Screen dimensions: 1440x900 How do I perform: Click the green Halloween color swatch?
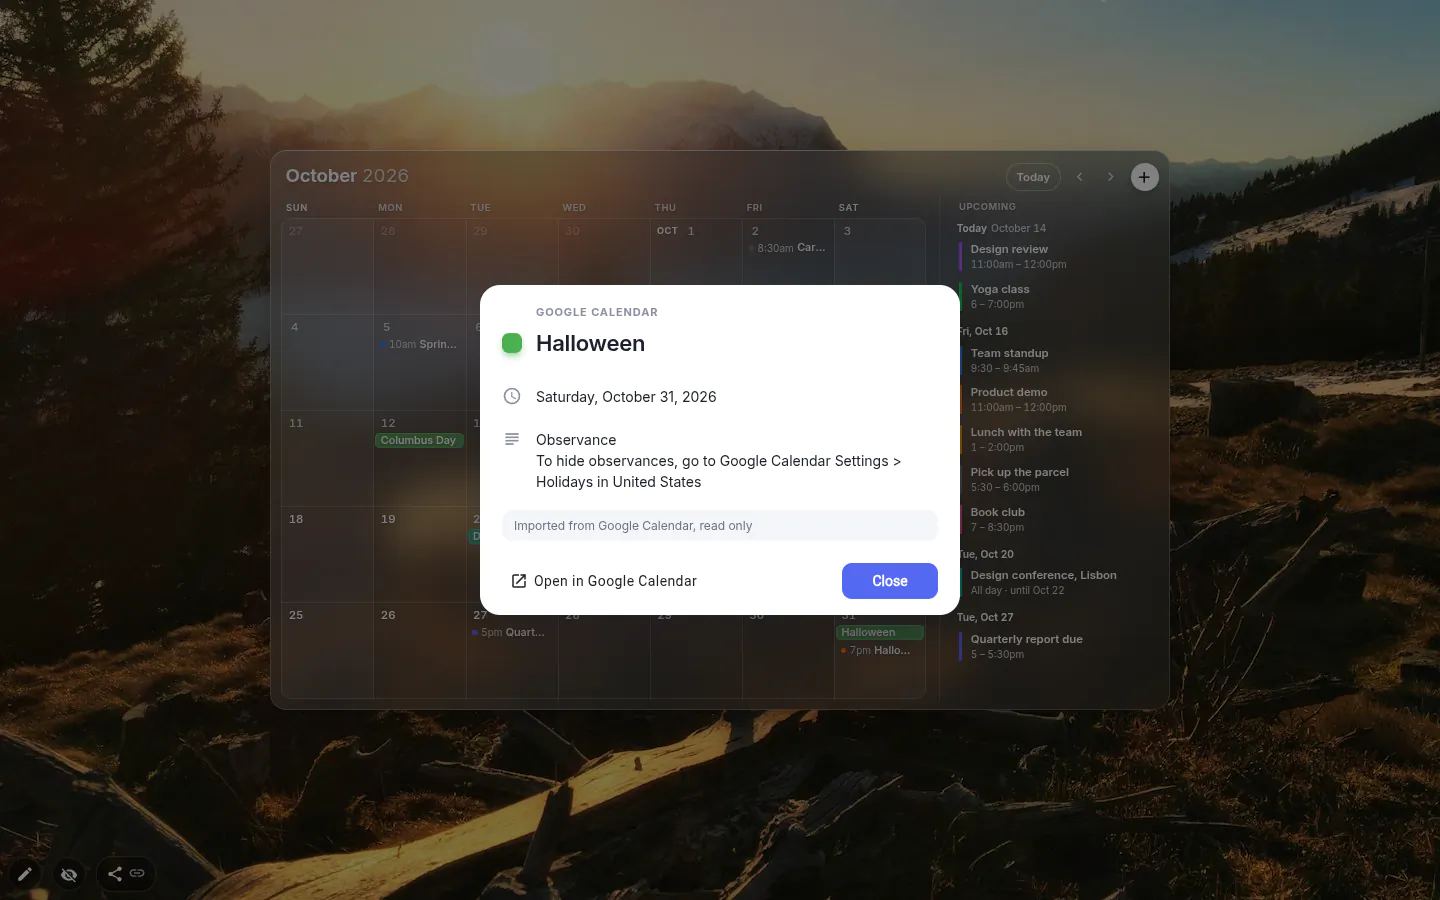click(x=512, y=343)
